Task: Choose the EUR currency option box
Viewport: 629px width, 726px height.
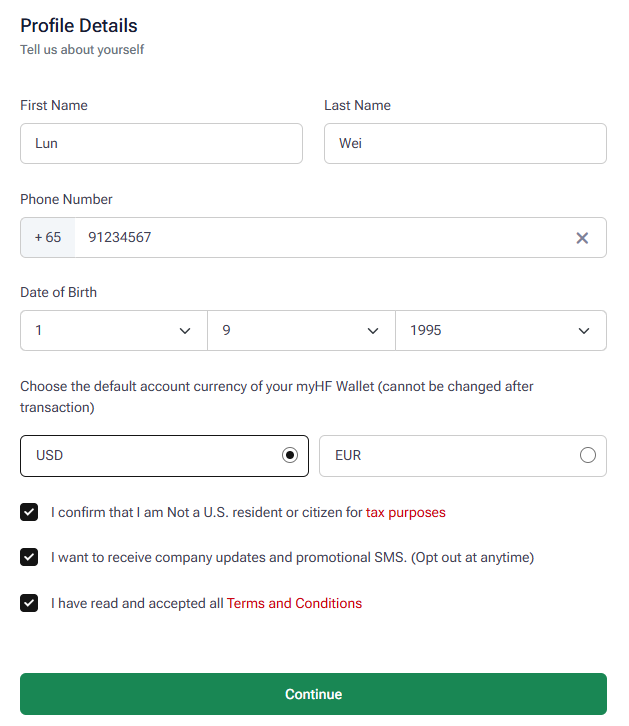Action: [463, 456]
